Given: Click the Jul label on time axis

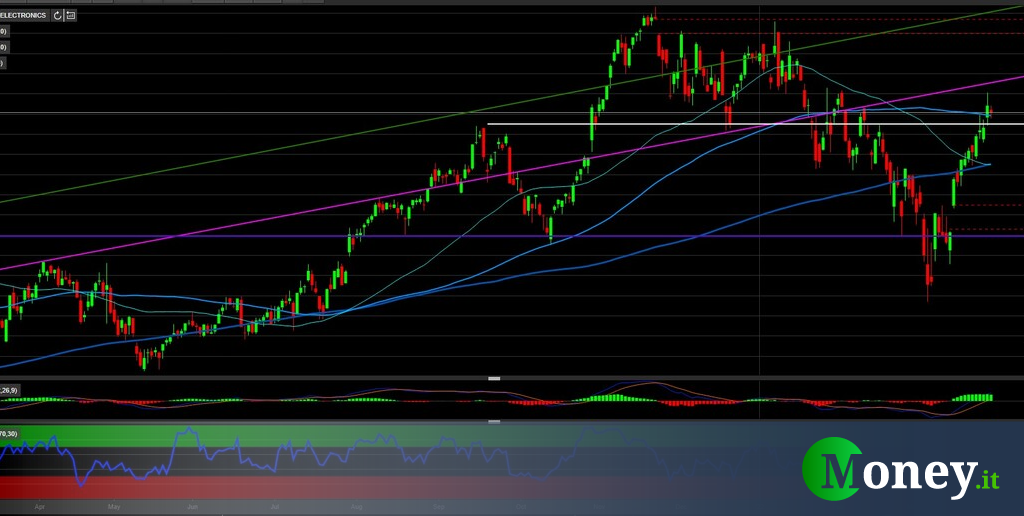Looking at the screenshot, I should (275, 506).
